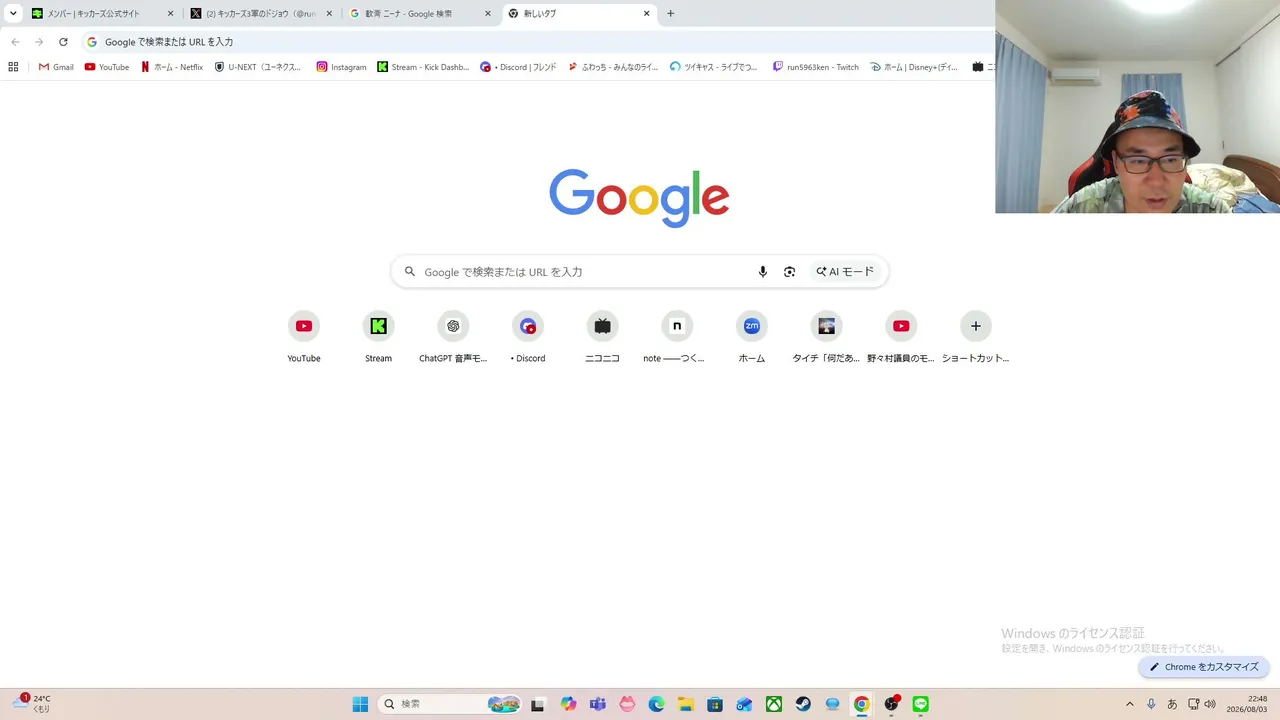
Task: Open Task View in the taskbar
Action: coord(538,704)
